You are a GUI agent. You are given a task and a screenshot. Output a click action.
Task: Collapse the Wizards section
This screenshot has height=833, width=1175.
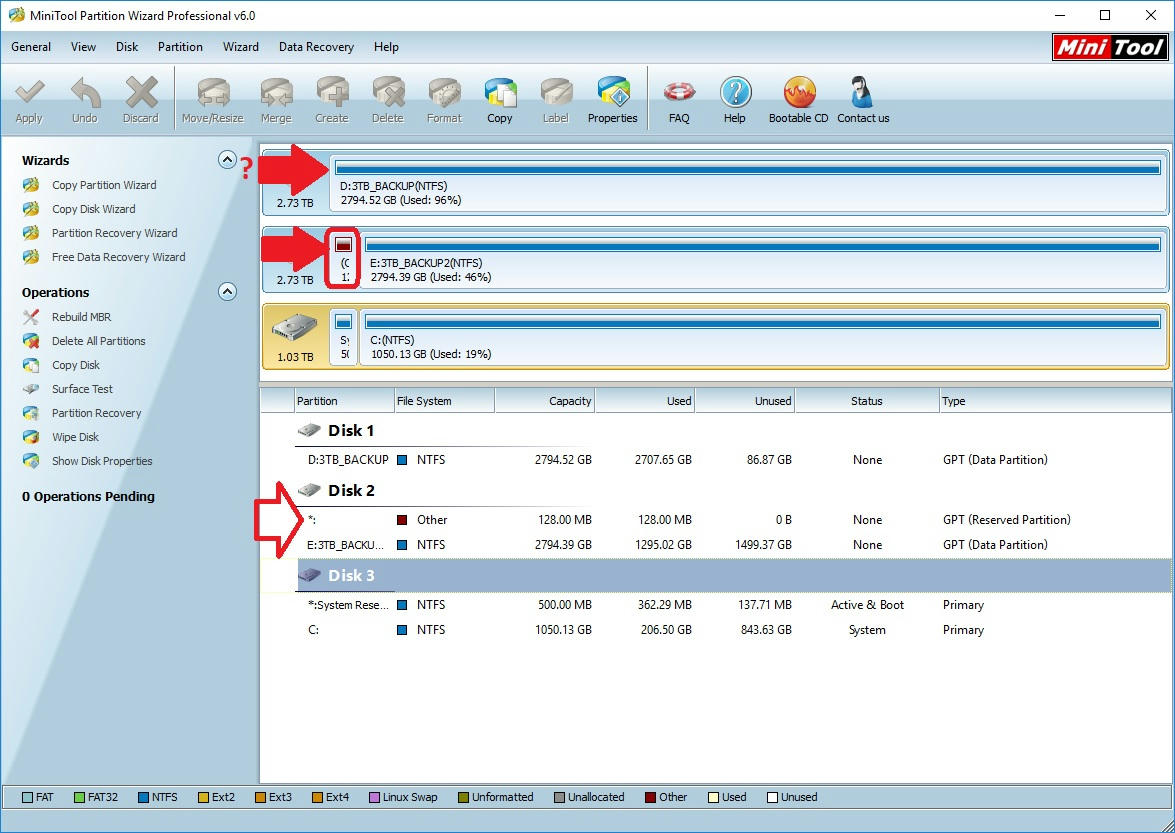click(227, 160)
